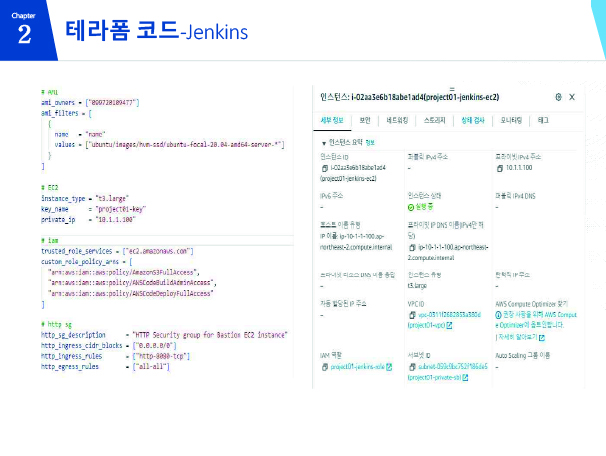606x456 pixels.
Task: Click the 실행 중 instance state text
Action: [x=424, y=207]
